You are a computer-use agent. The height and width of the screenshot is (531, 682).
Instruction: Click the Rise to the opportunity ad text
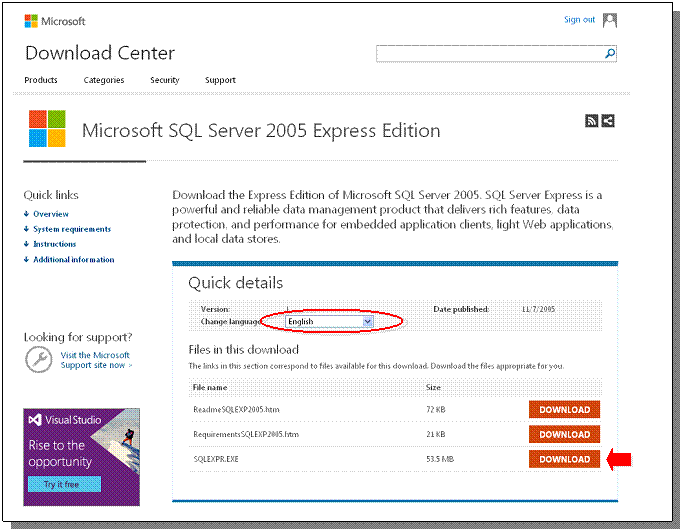click(x=60, y=453)
